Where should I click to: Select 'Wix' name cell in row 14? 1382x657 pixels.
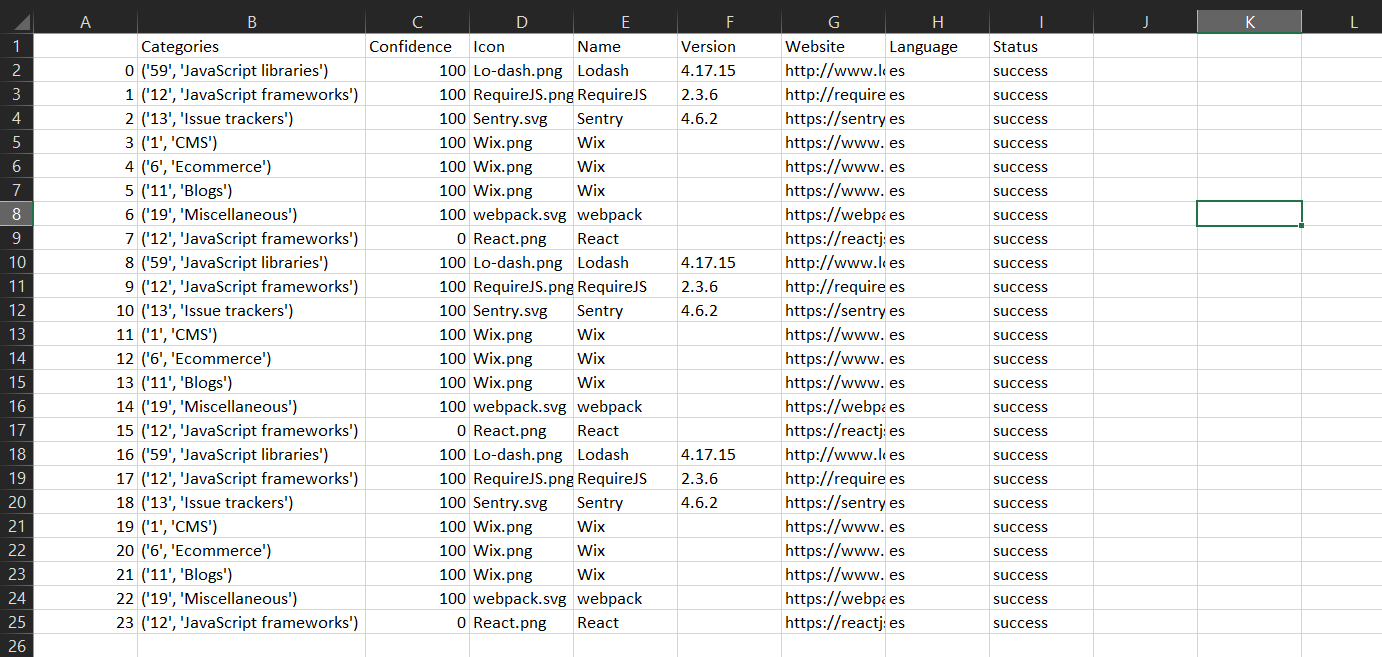(x=625, y=358)
